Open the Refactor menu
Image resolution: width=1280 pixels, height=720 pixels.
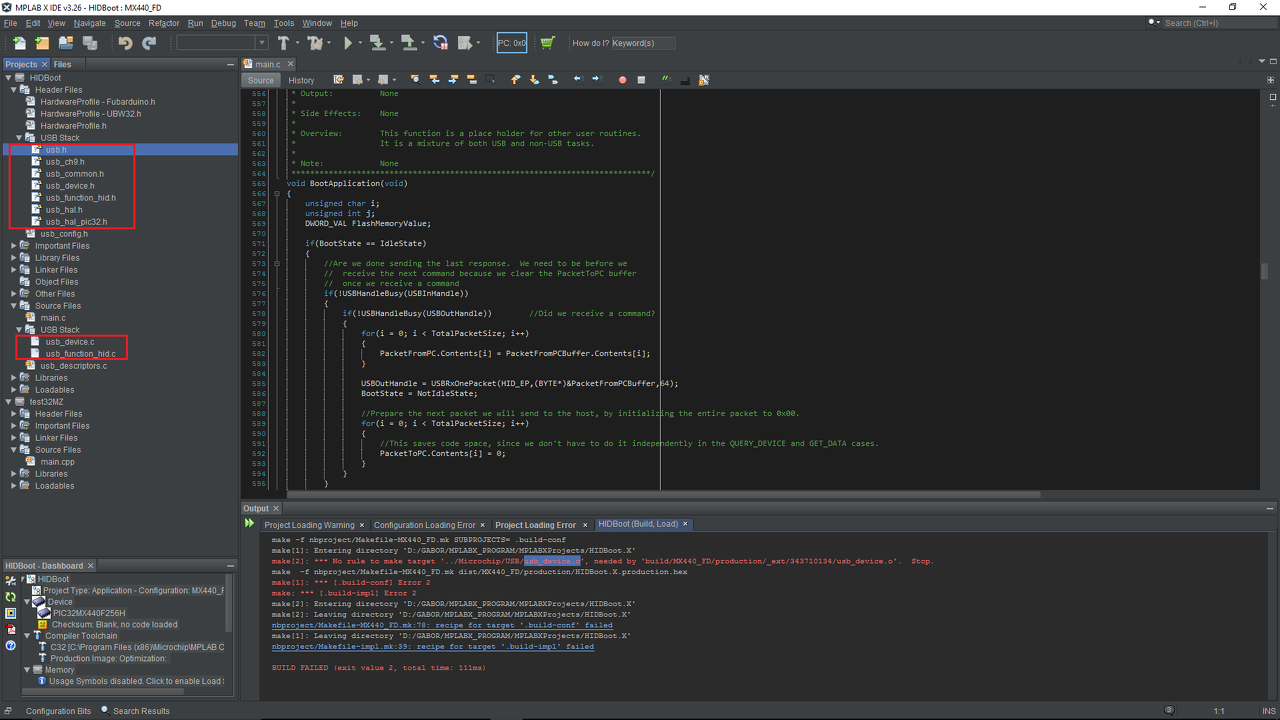pyautogui.click(x=163, y=23)
